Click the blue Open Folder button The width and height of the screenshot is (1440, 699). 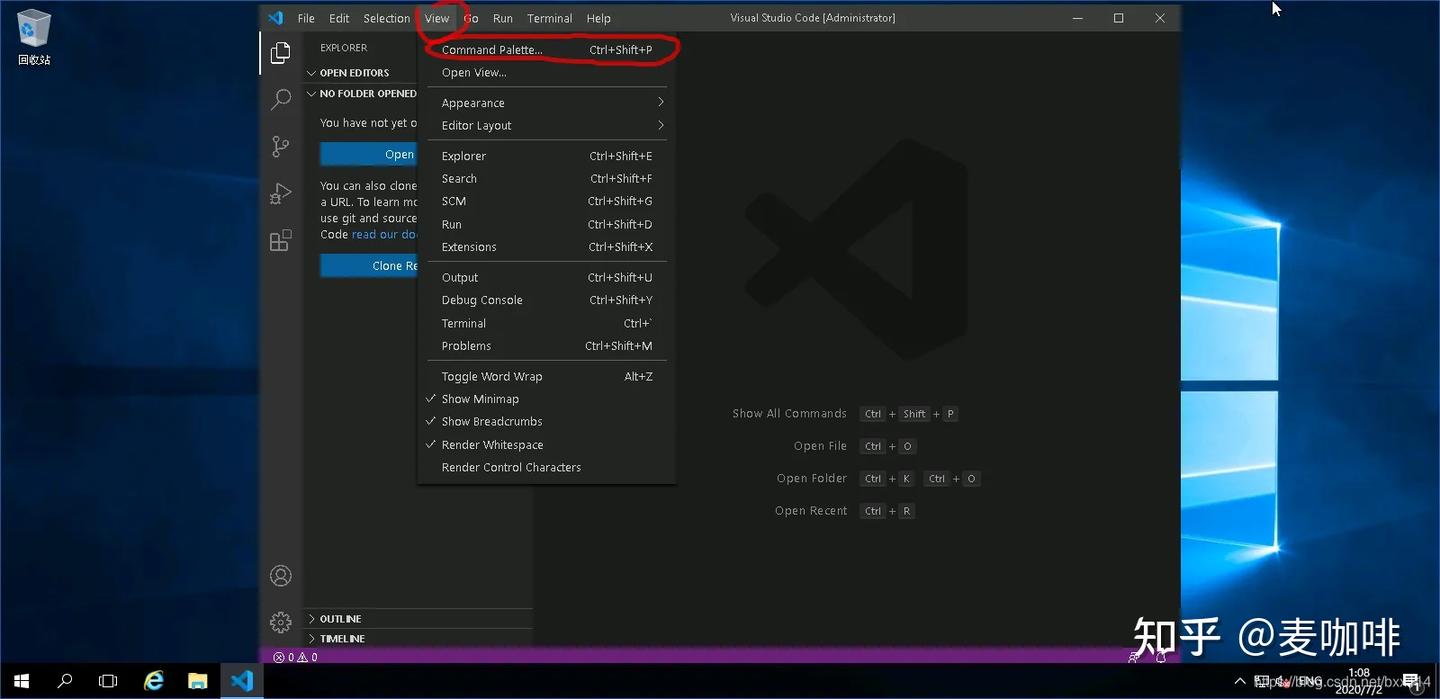click(x=369, y=154)
